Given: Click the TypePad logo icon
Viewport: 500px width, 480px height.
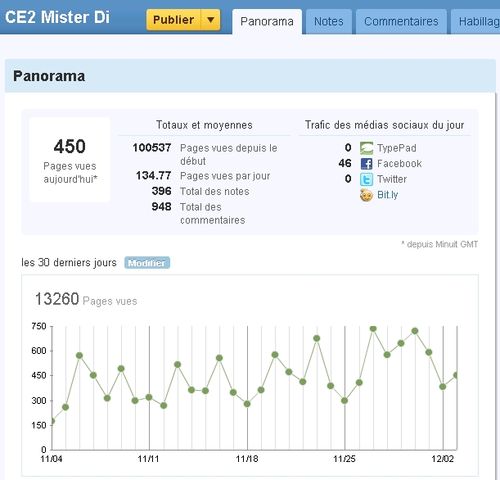Looking at the screenshot, I should point(366,148).
